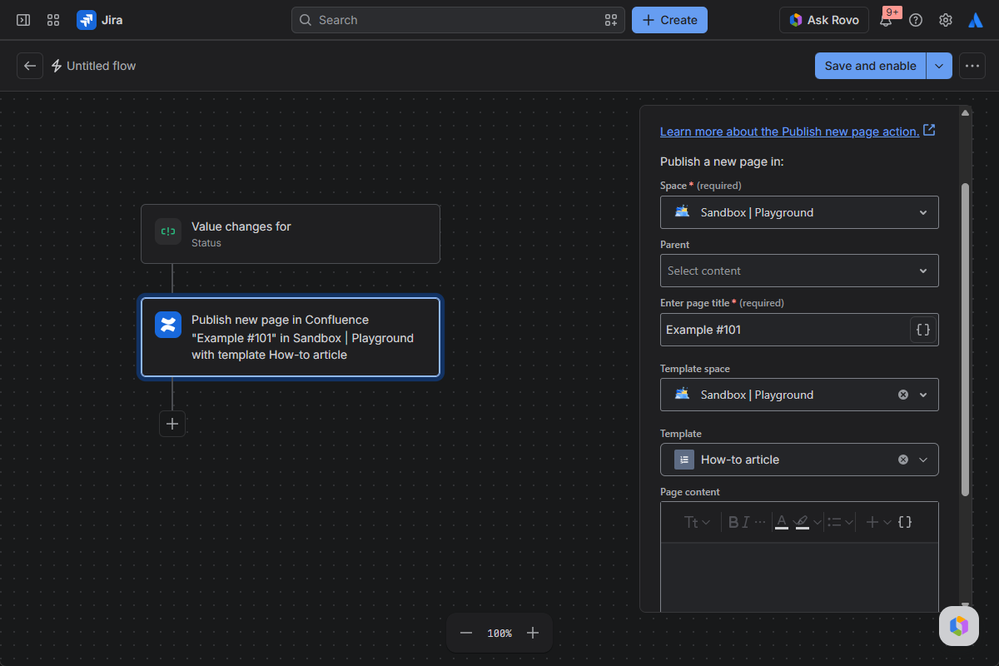Open settings gear
Screen dimensions: 999x666
(x=945, y=20)
